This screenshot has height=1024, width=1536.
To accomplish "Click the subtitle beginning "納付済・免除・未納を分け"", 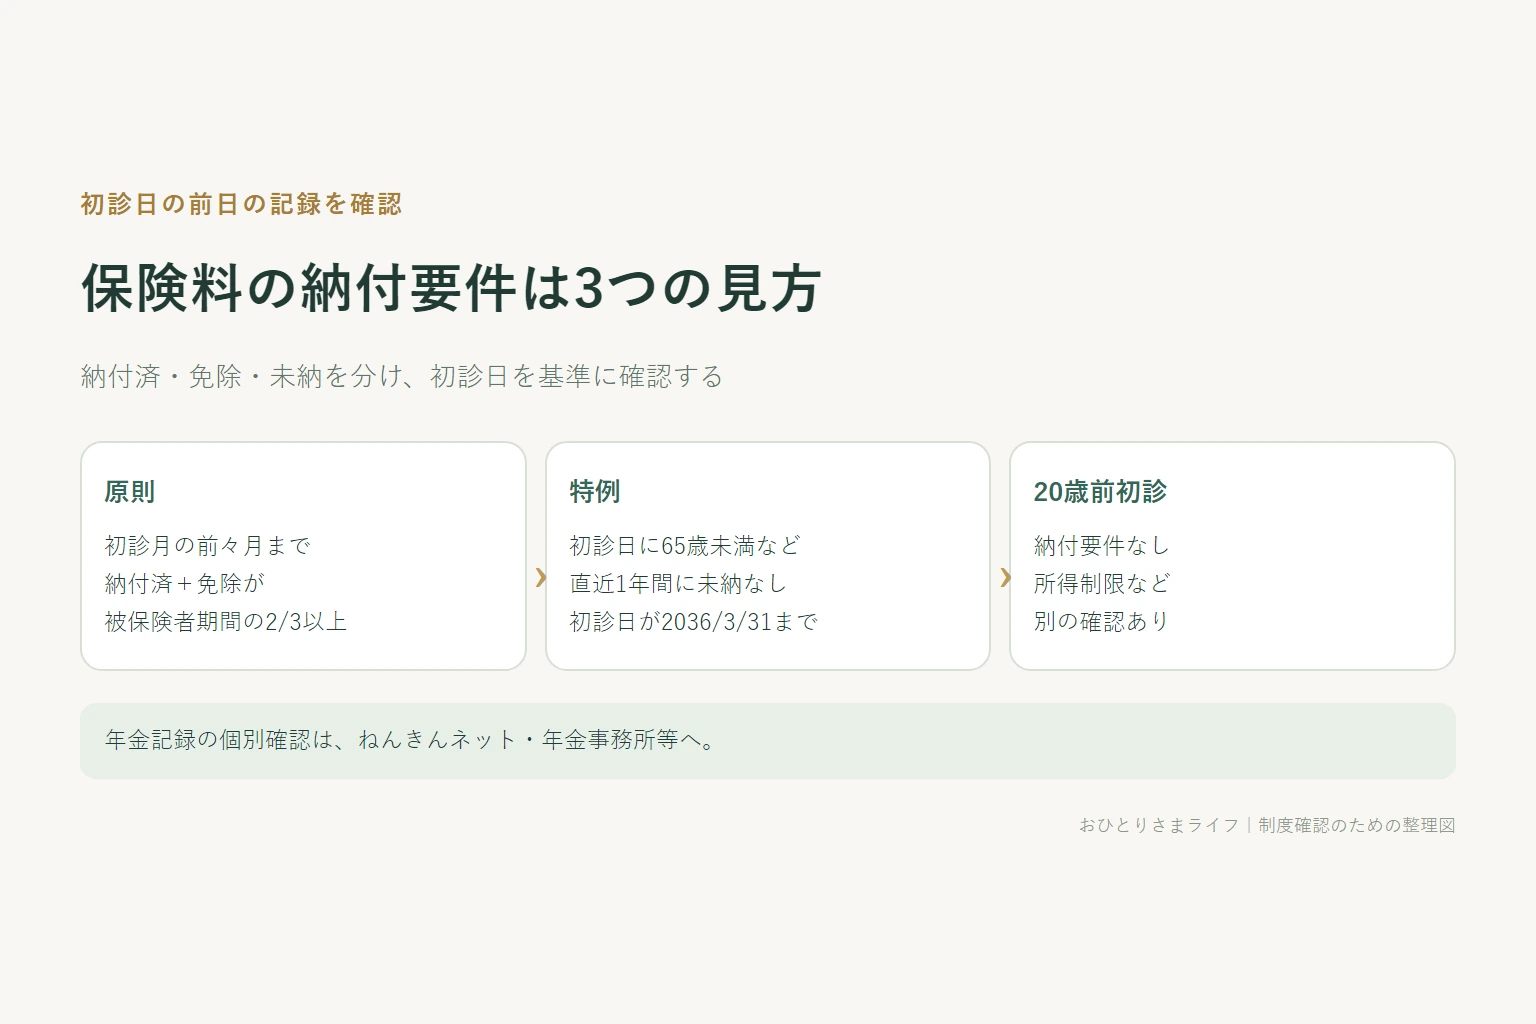I will (x=401, y=376).
